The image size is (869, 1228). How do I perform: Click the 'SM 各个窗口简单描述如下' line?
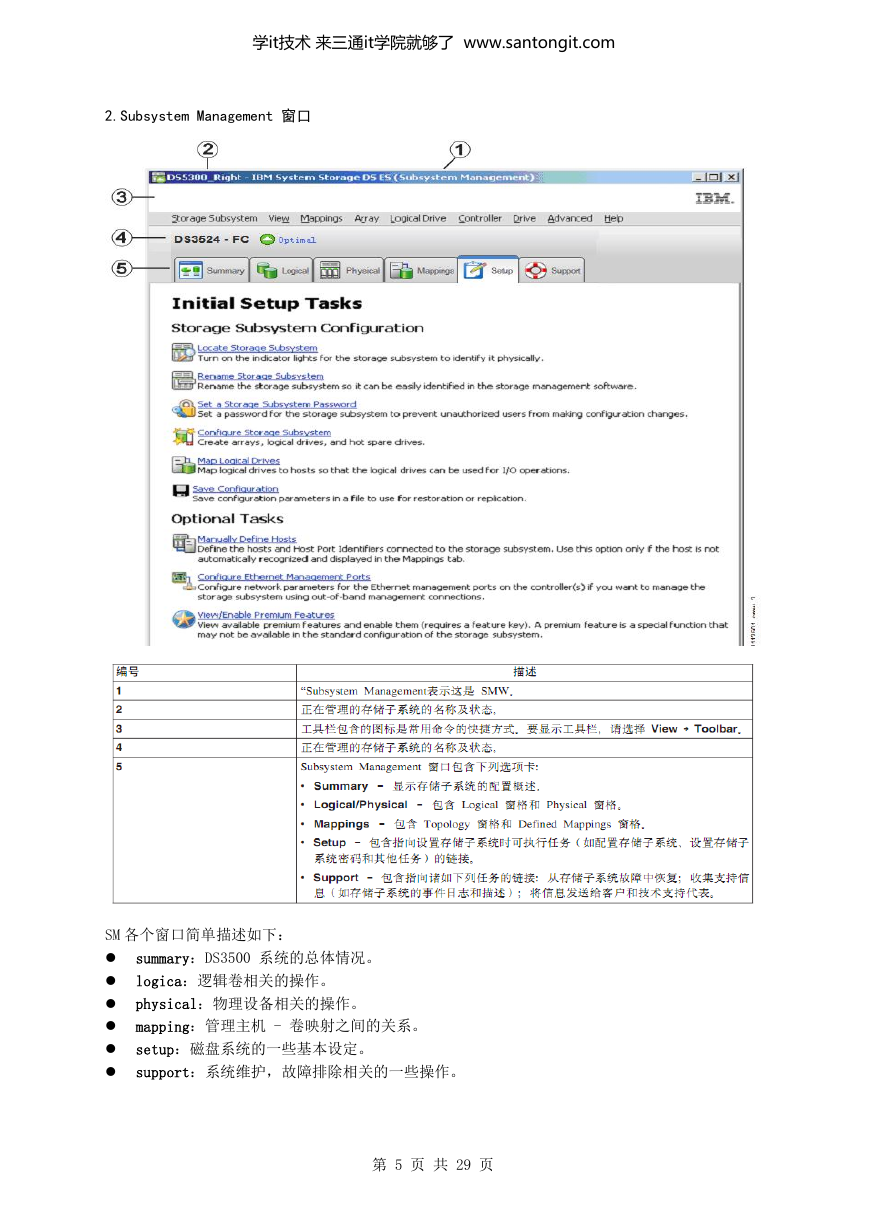point(195,936)
